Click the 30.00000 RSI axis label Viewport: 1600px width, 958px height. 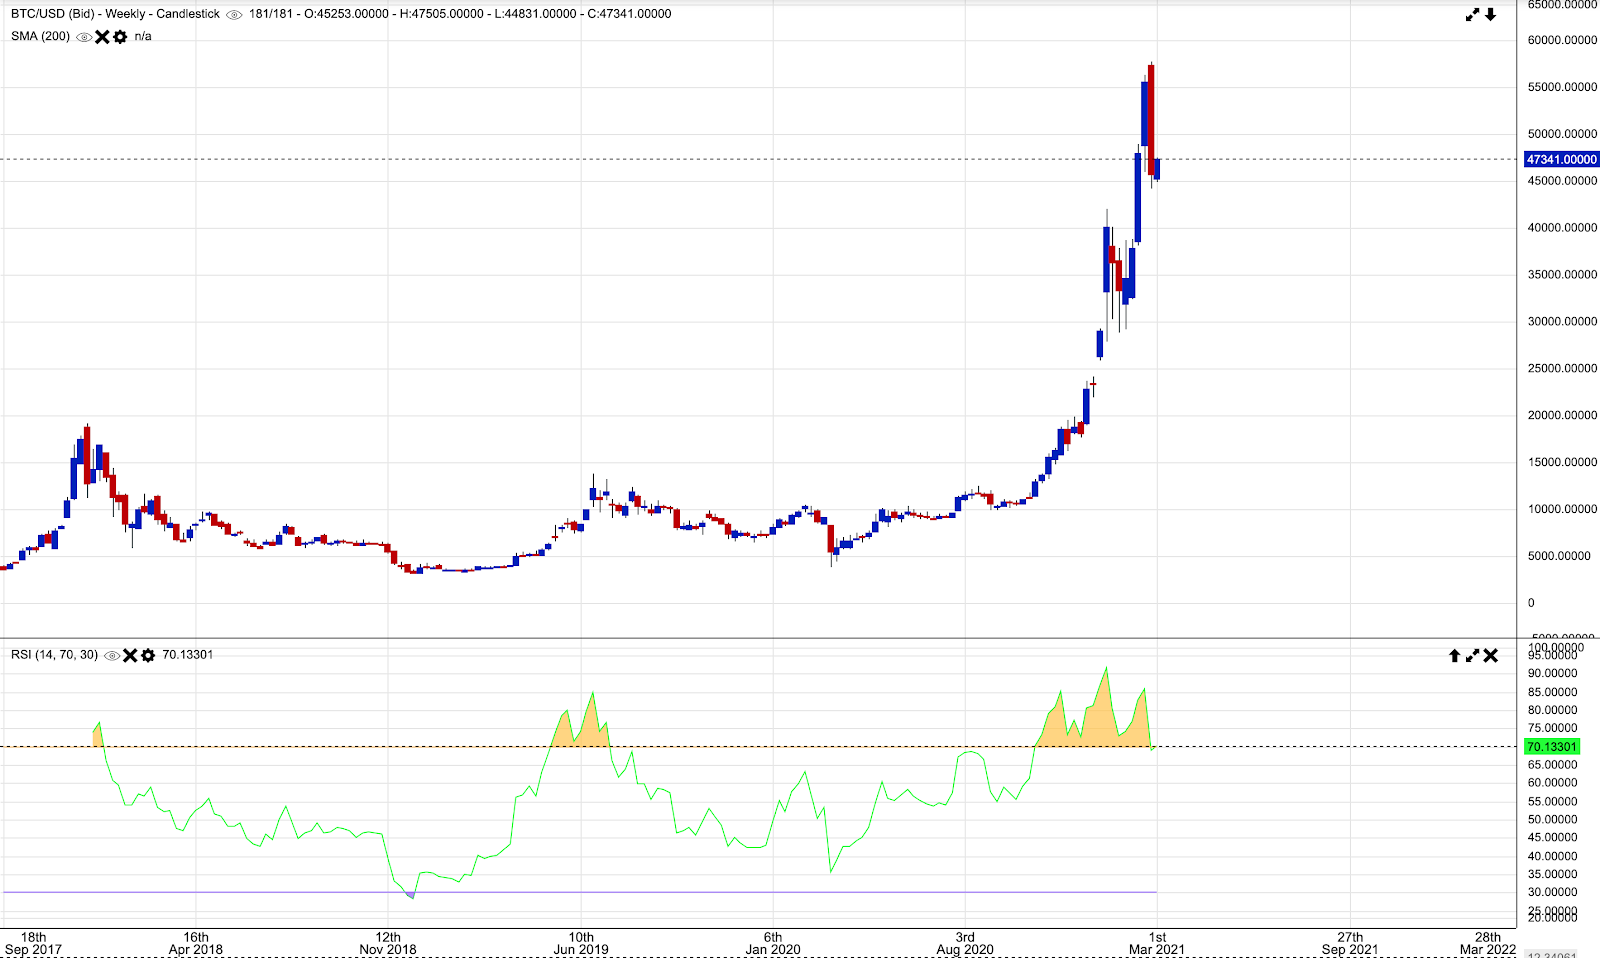1552,892
